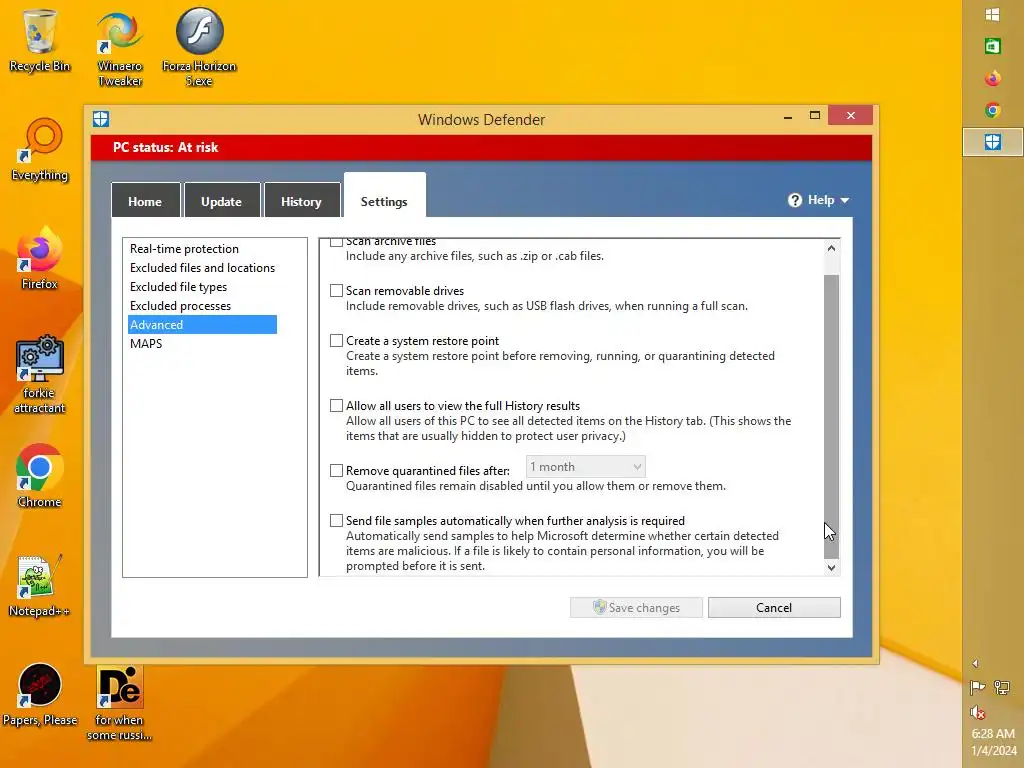
Task: Expand the Help menu arrow
Action: pyautogui.click(x=845, y=200)
